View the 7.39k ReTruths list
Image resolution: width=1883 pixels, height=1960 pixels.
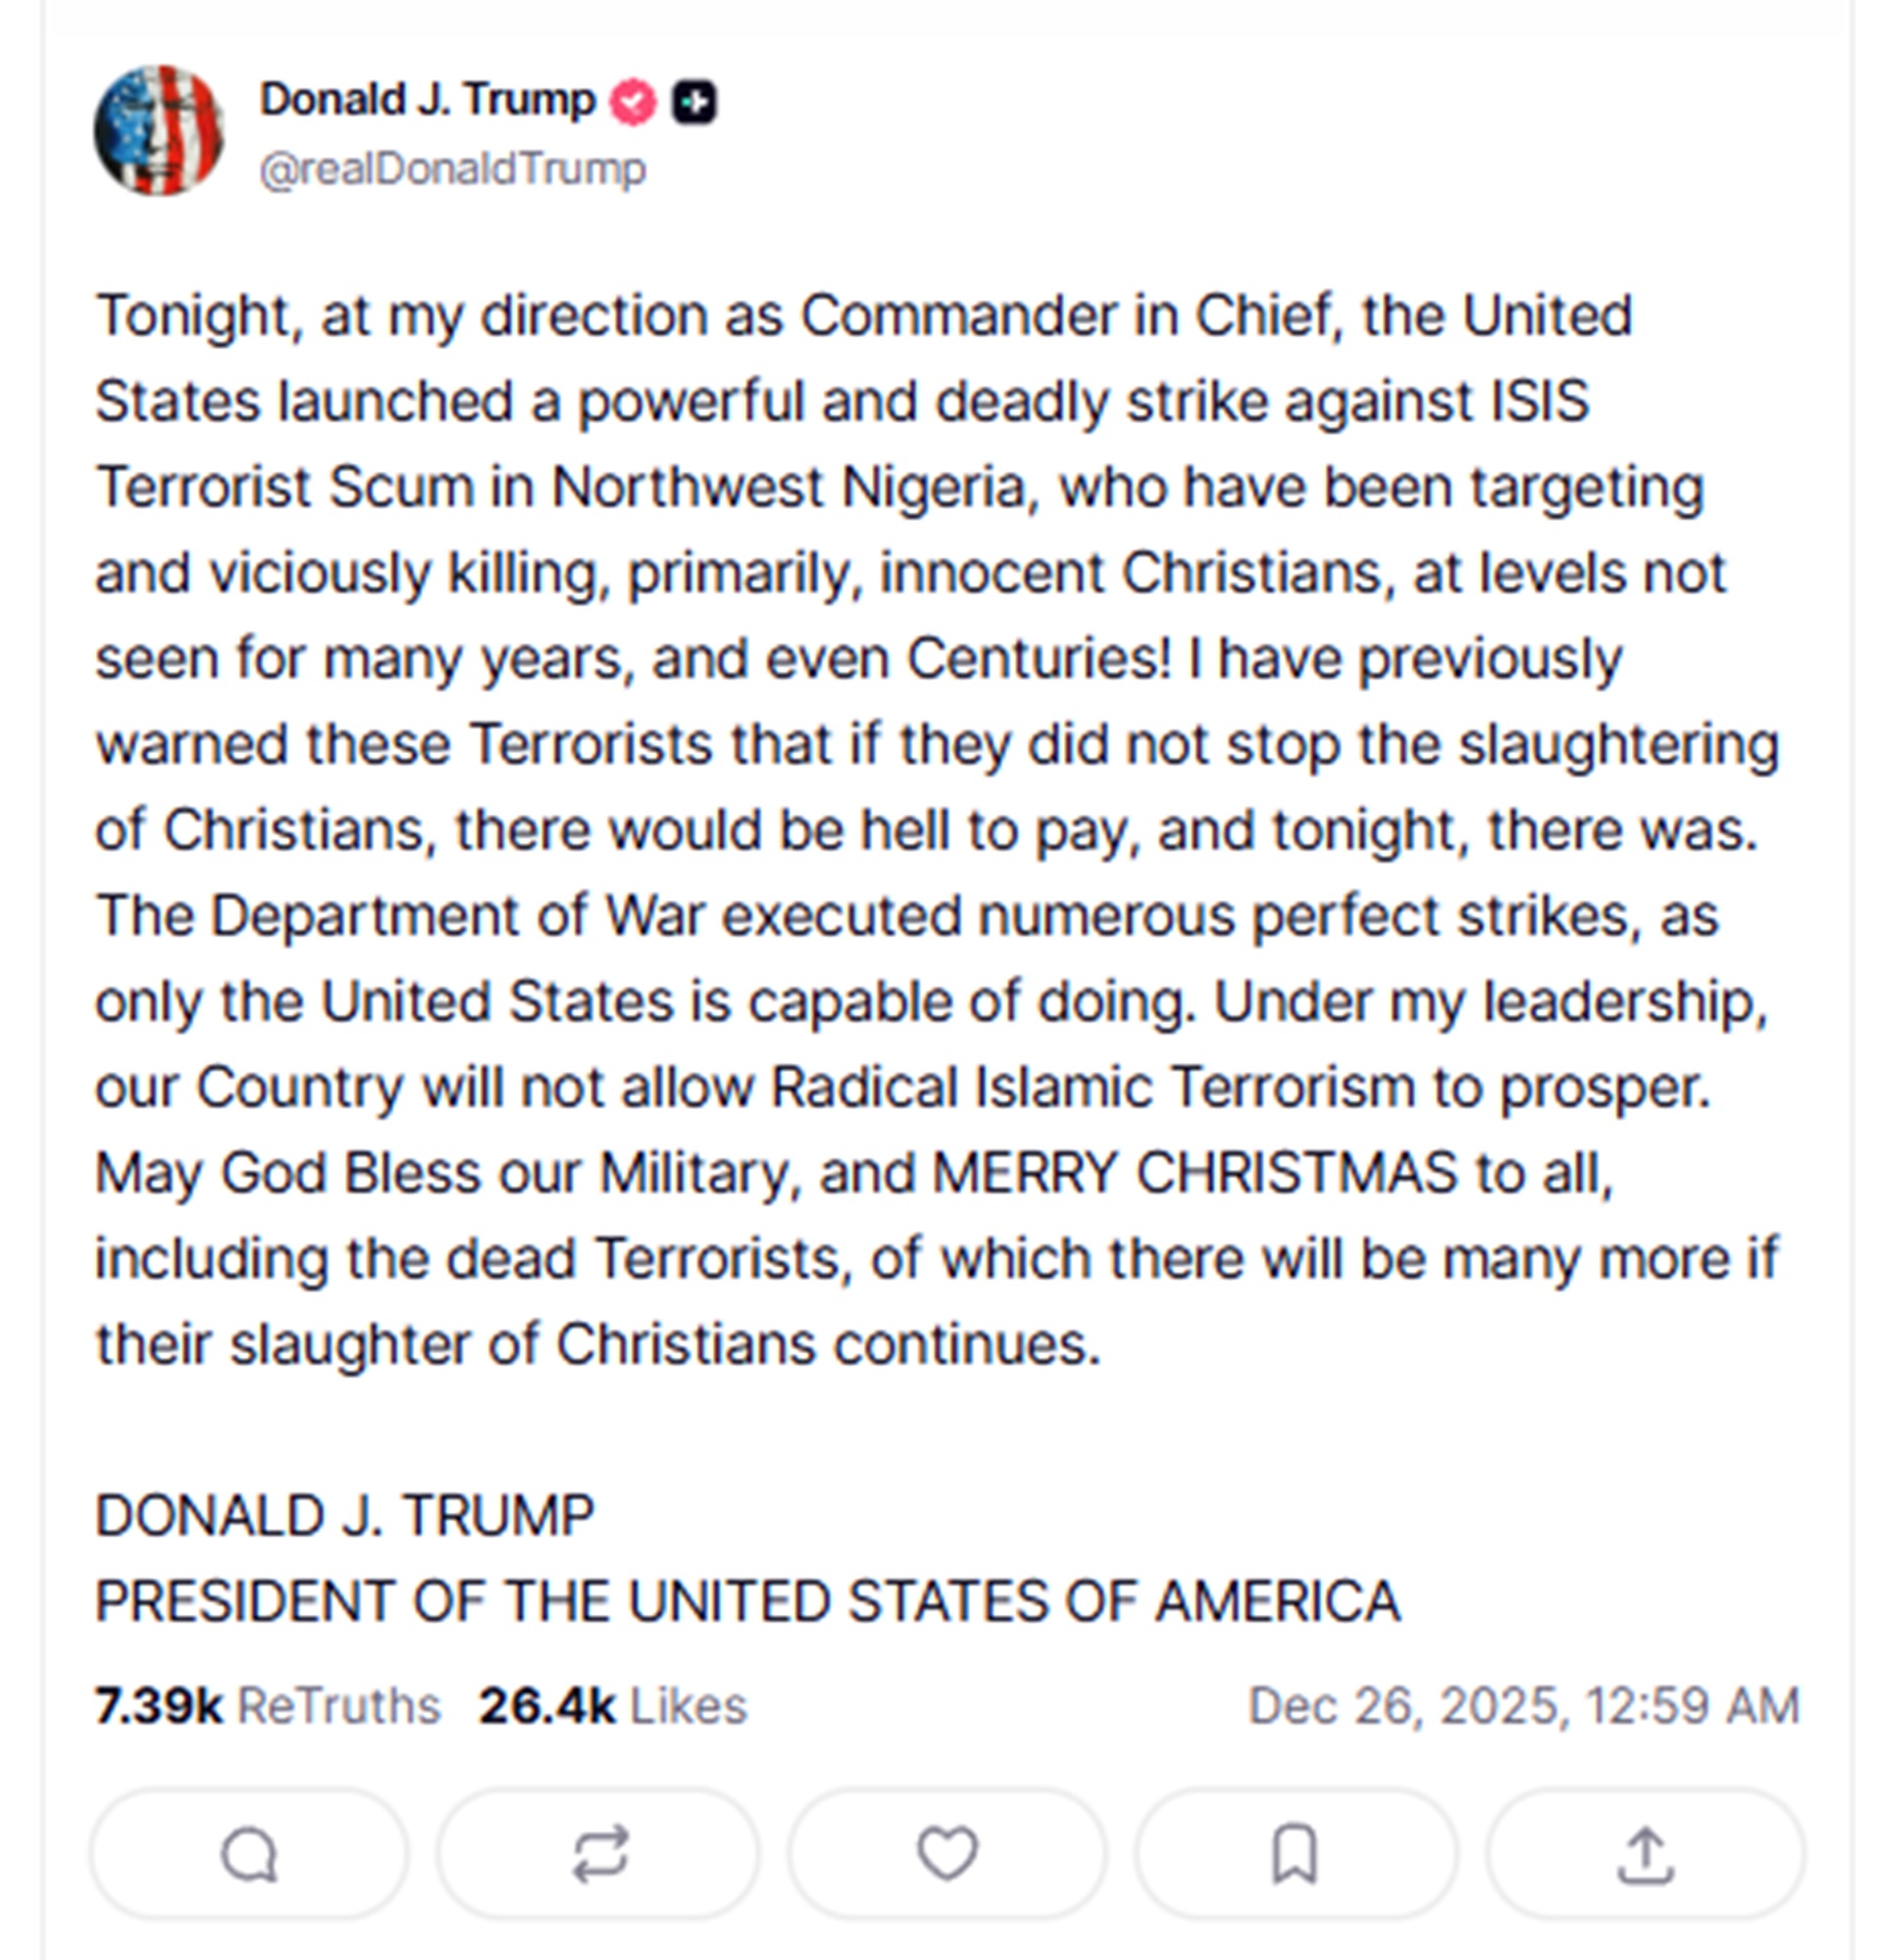(267, 1706)
